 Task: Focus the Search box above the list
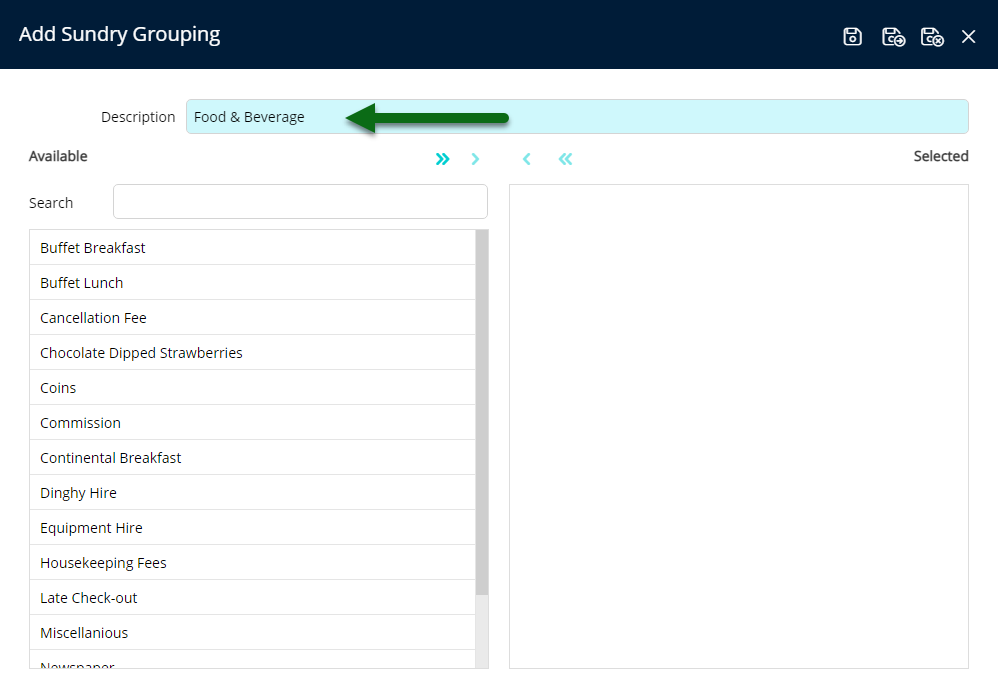click(300, 202)
